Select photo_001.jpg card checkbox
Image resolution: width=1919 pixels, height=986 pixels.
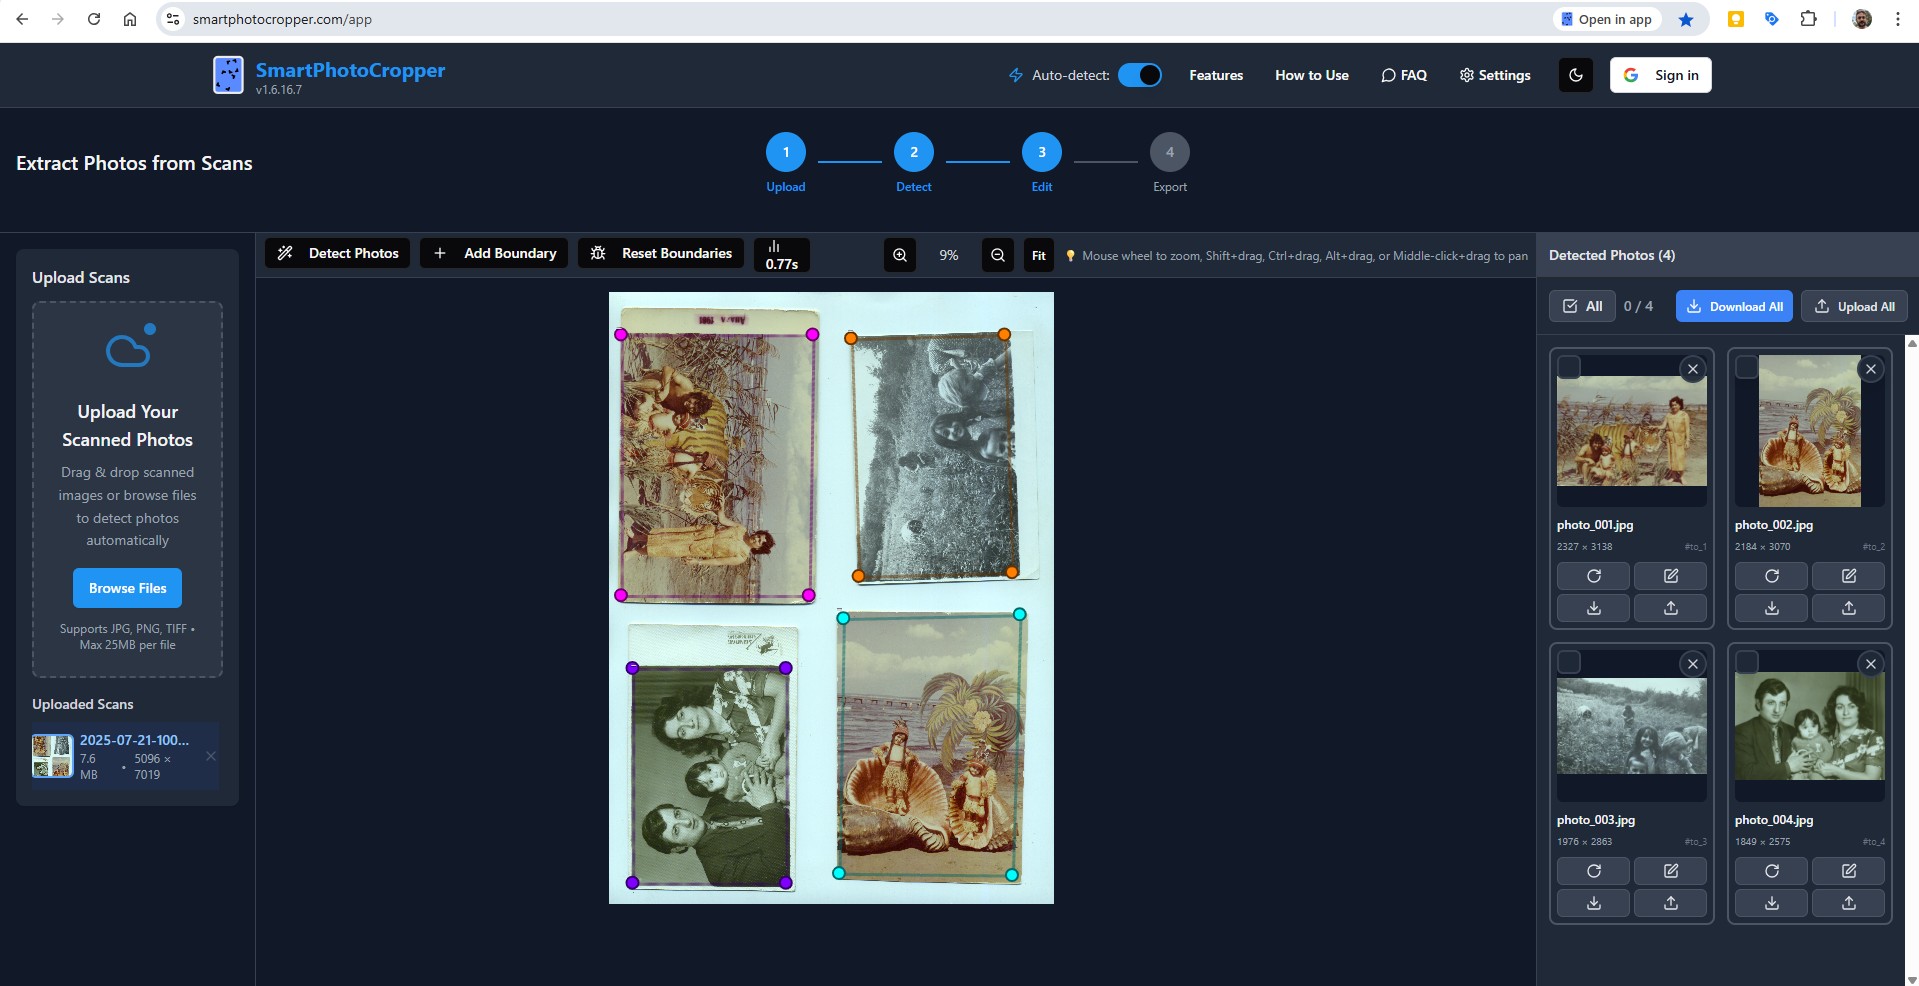pyautogui.click(x=1568, y=368)
